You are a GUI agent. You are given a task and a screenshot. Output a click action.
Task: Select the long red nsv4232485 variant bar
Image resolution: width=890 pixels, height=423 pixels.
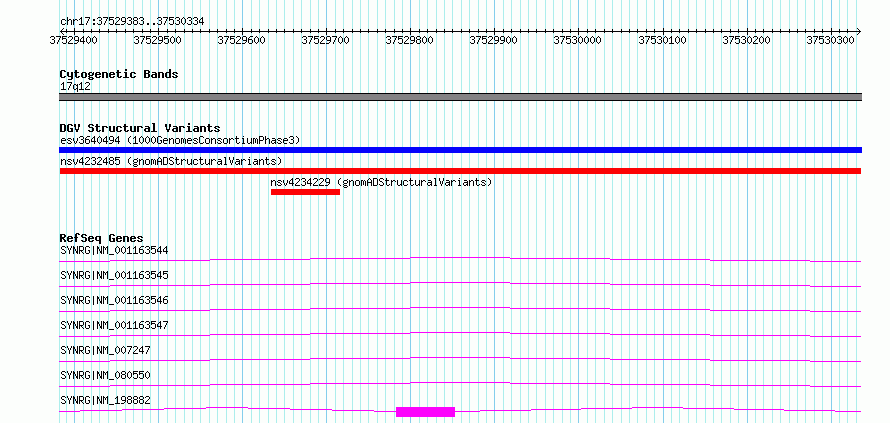pos(460,171)
